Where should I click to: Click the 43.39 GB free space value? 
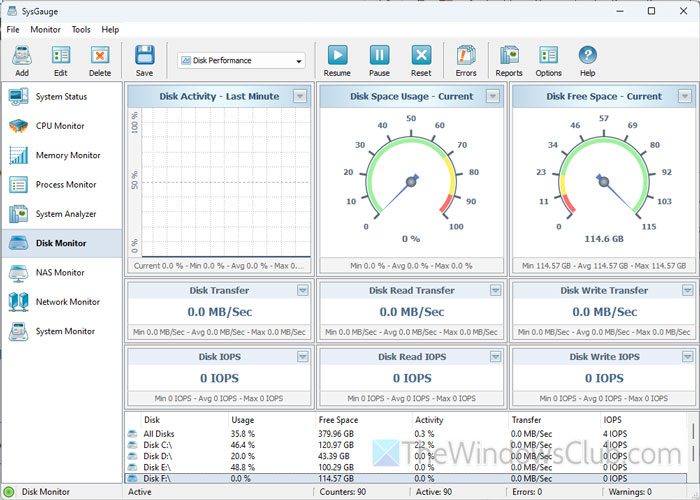pyautogui.click(x=334, y=456)
